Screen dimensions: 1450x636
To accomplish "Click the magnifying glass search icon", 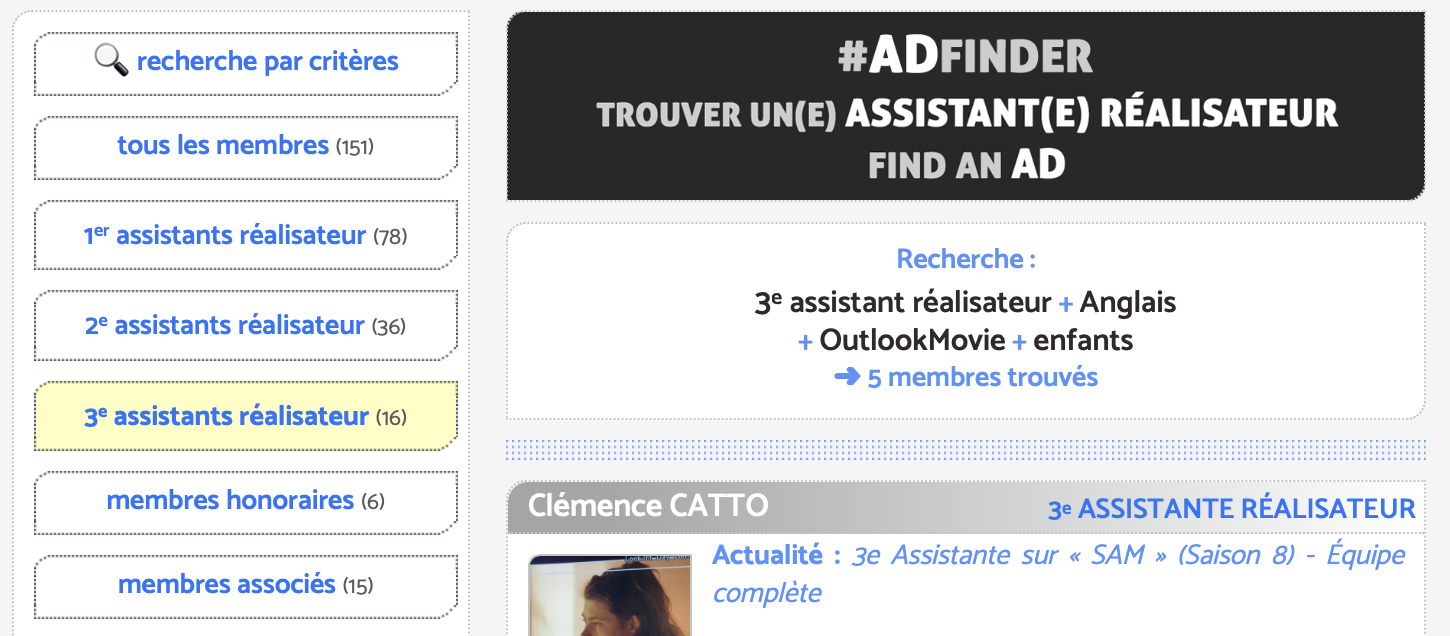I will [x=111, y=61].
